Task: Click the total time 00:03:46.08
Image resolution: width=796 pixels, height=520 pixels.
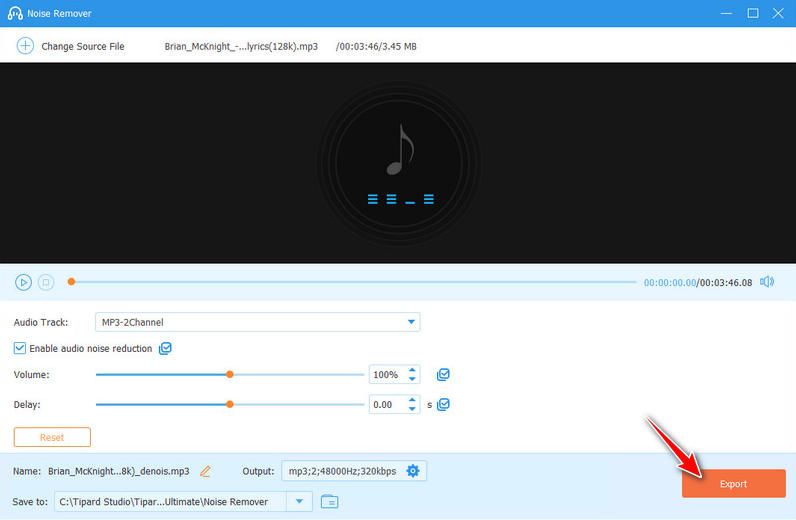Action: [x=726, y=282]
